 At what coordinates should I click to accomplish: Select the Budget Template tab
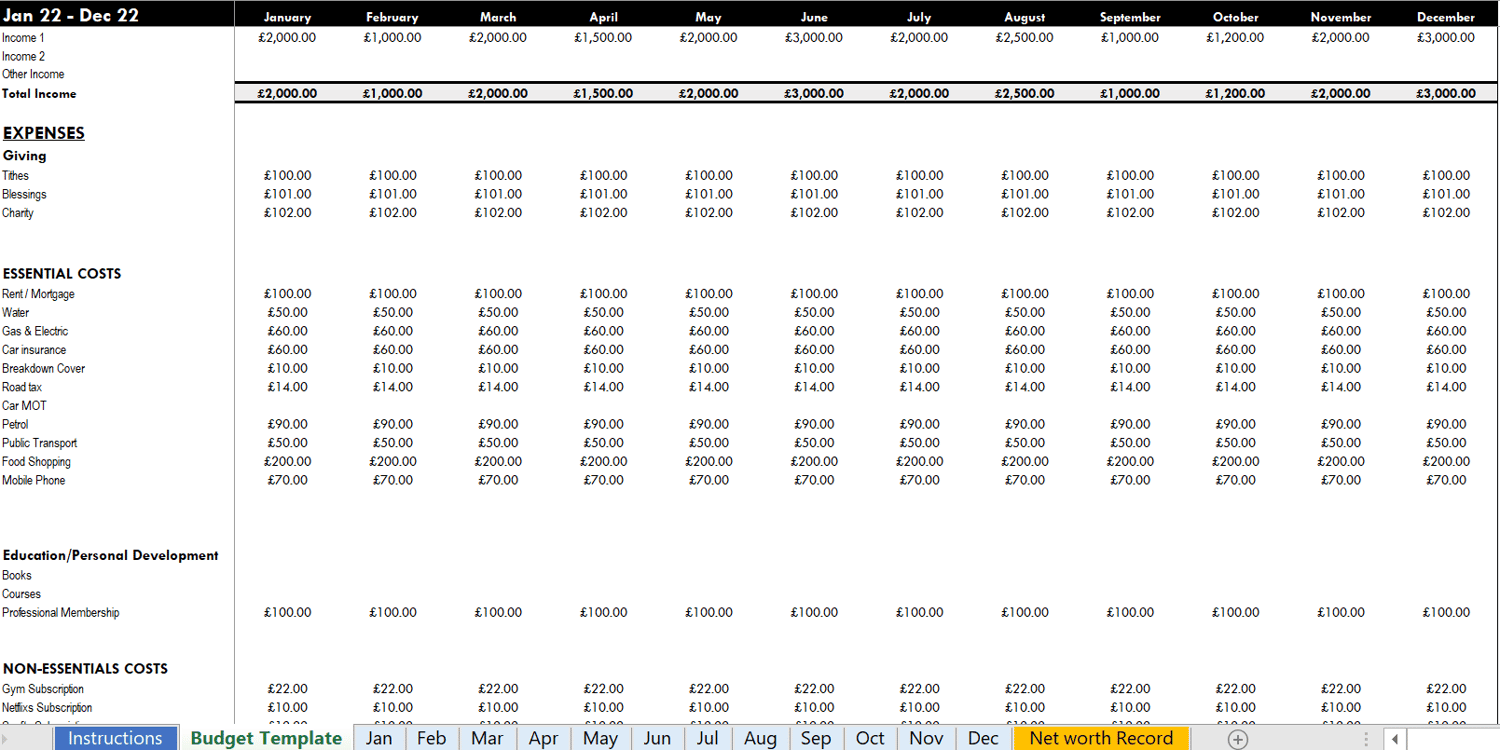266,738
